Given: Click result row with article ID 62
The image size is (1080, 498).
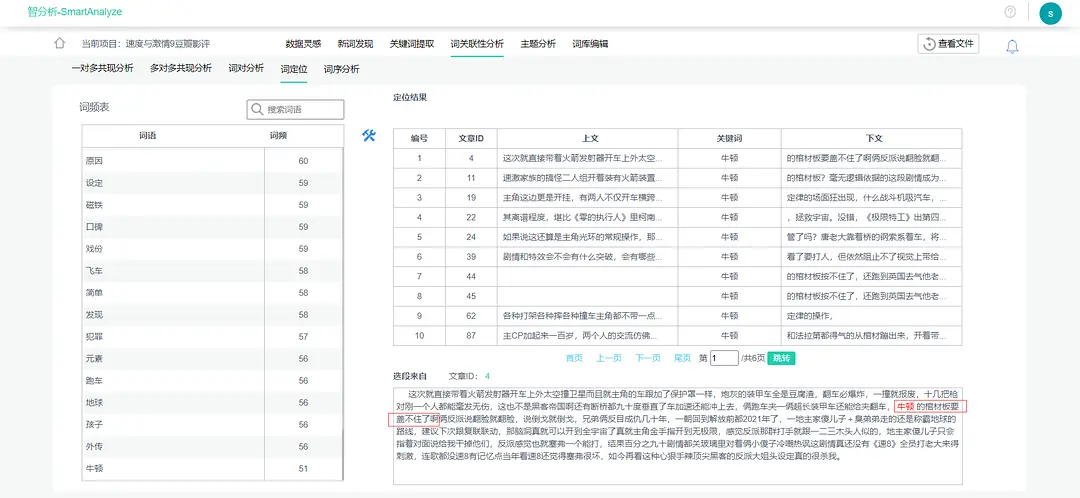Looking at the screenshot, I should click(x=676, y=316).
